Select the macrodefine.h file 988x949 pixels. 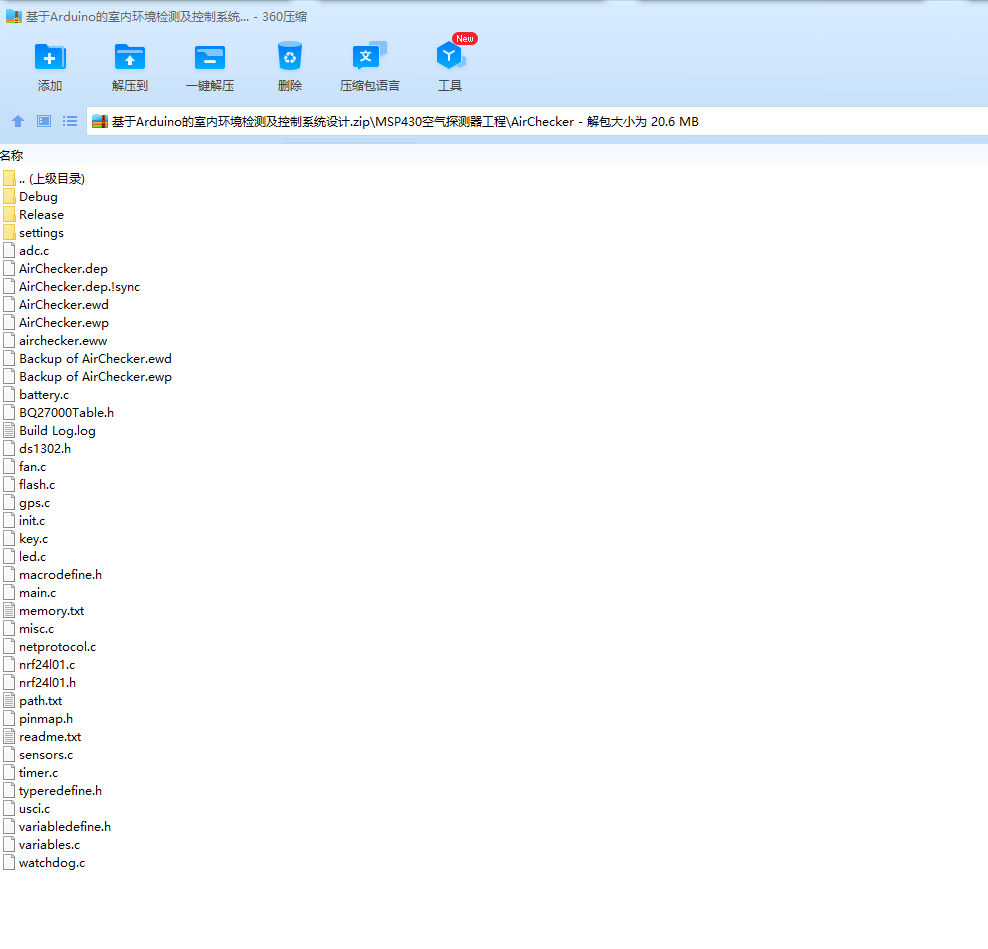(x=53, y=575)
